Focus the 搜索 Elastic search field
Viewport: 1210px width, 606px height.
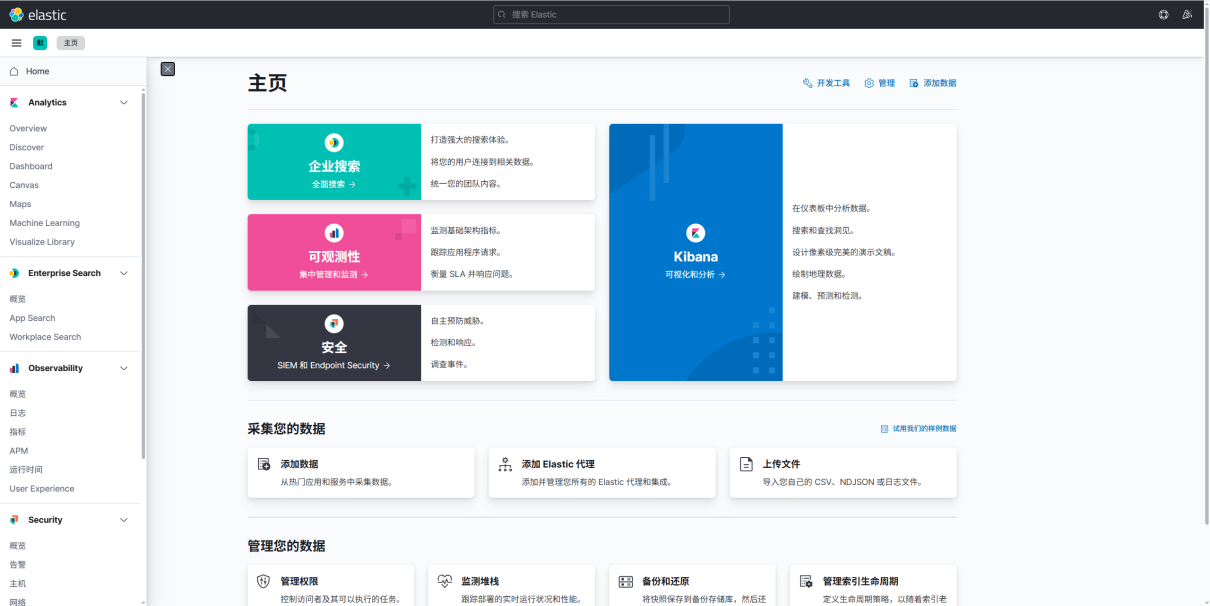click(611, 15)
